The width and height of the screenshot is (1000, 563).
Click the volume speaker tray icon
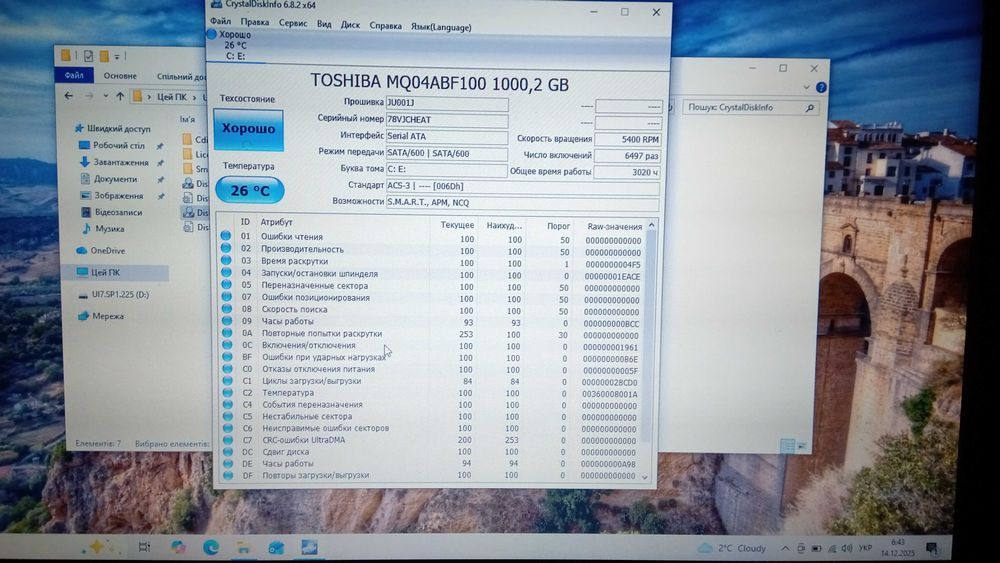(846, 548)
